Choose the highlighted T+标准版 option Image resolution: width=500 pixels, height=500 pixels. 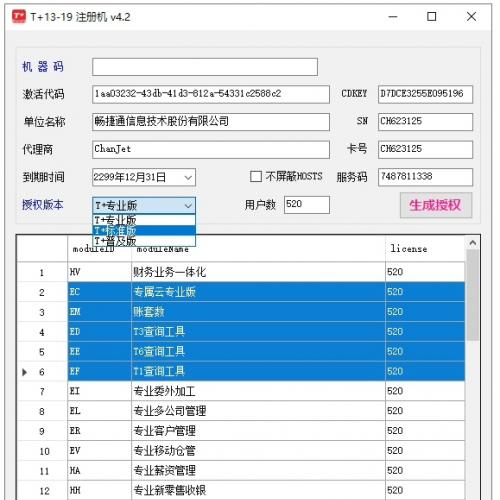pos(144,231)
